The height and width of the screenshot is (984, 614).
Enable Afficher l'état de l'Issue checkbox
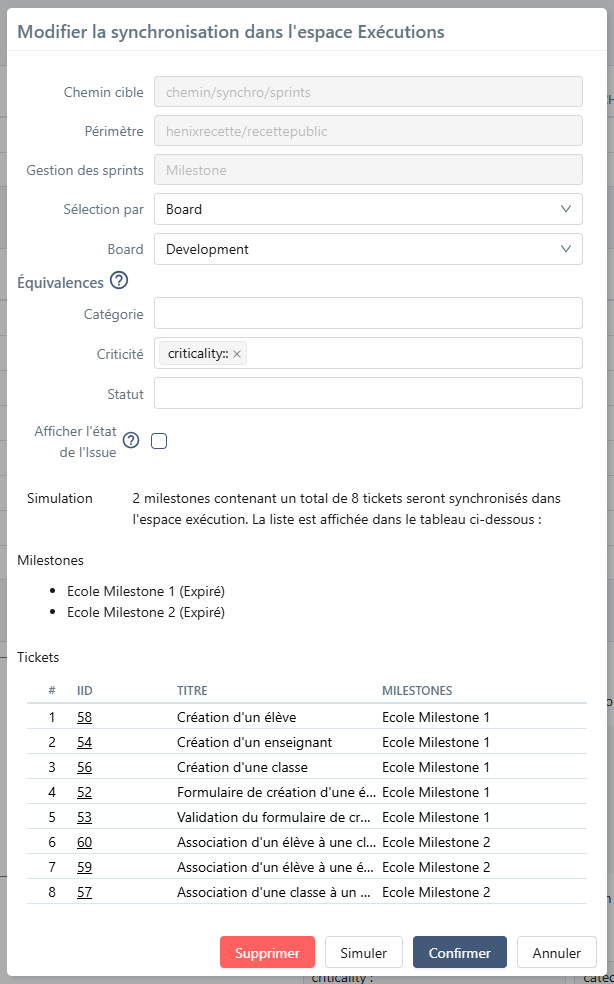point(159,441)
